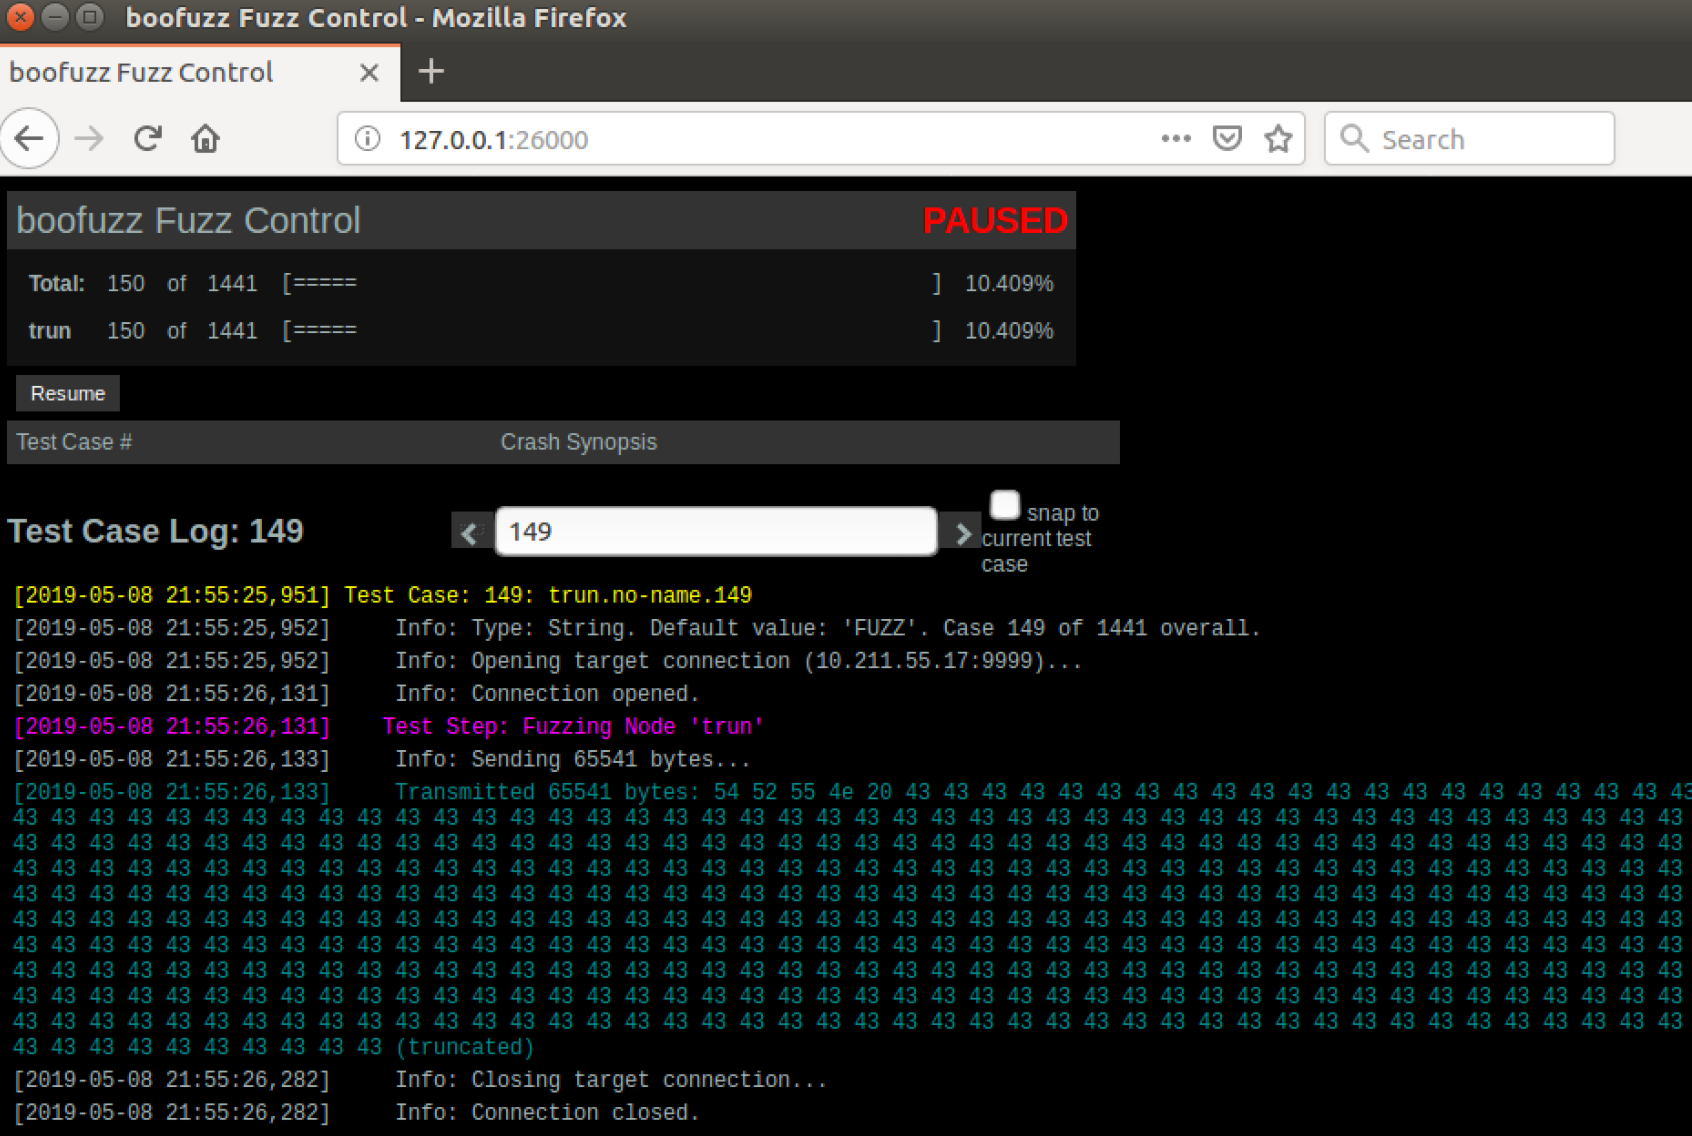Reload the boofuzz page
This screenshot has width=1692, height=1136.
pyautogui.click(x=148, y=138)
